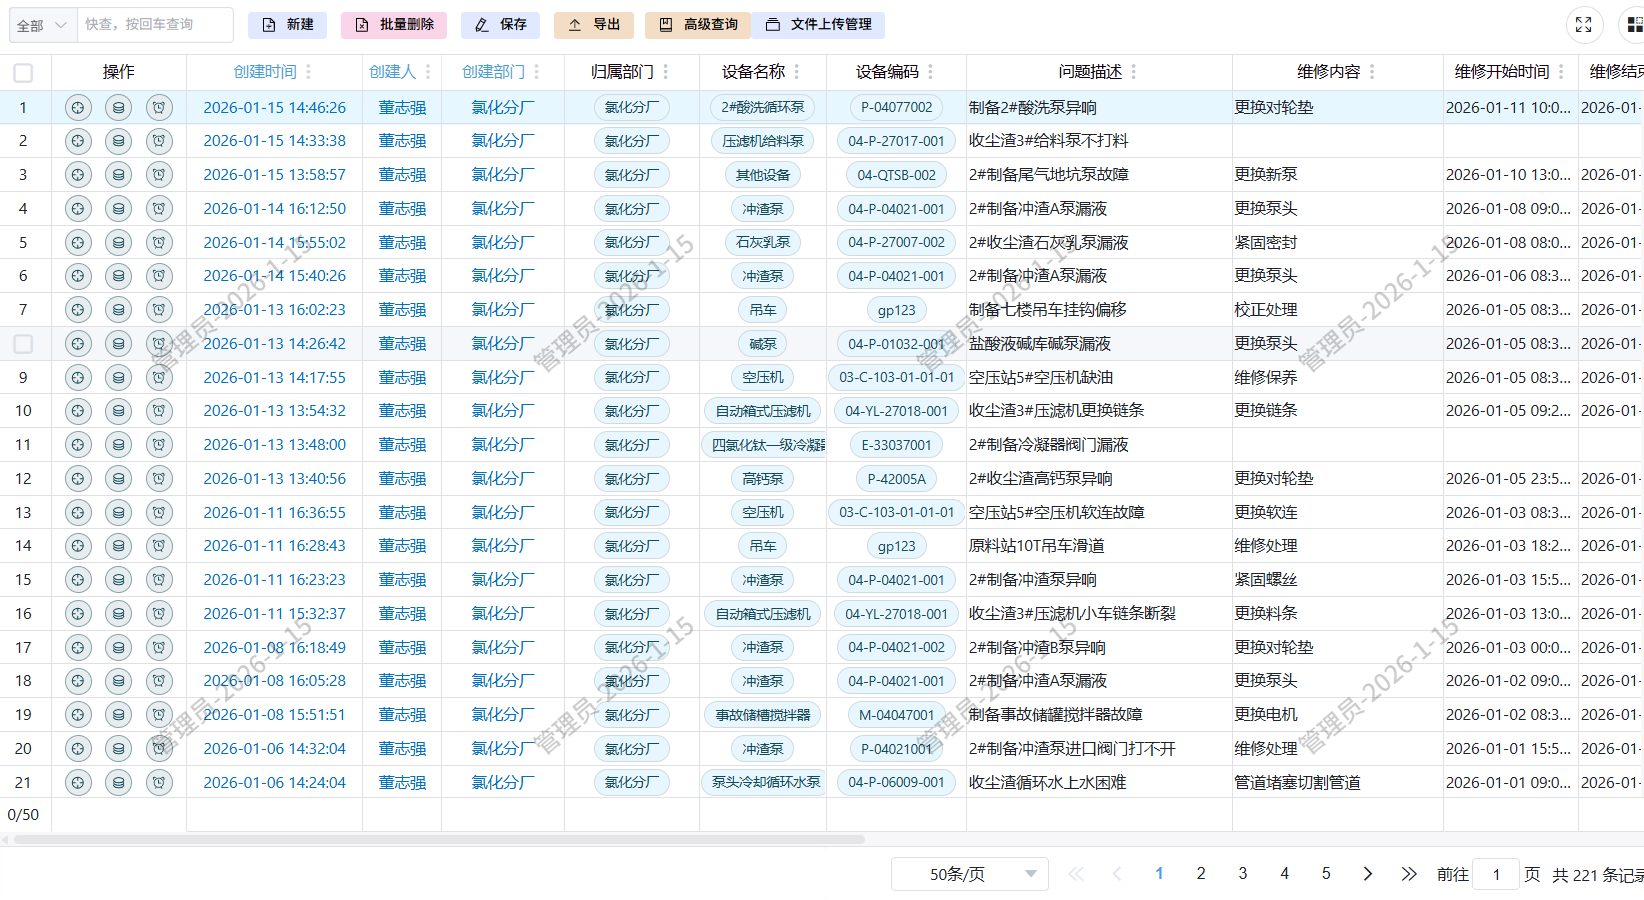Screen dimensions: 1644x900
Task: Focus the 快查 quick search field
Action: coord(153,25)
